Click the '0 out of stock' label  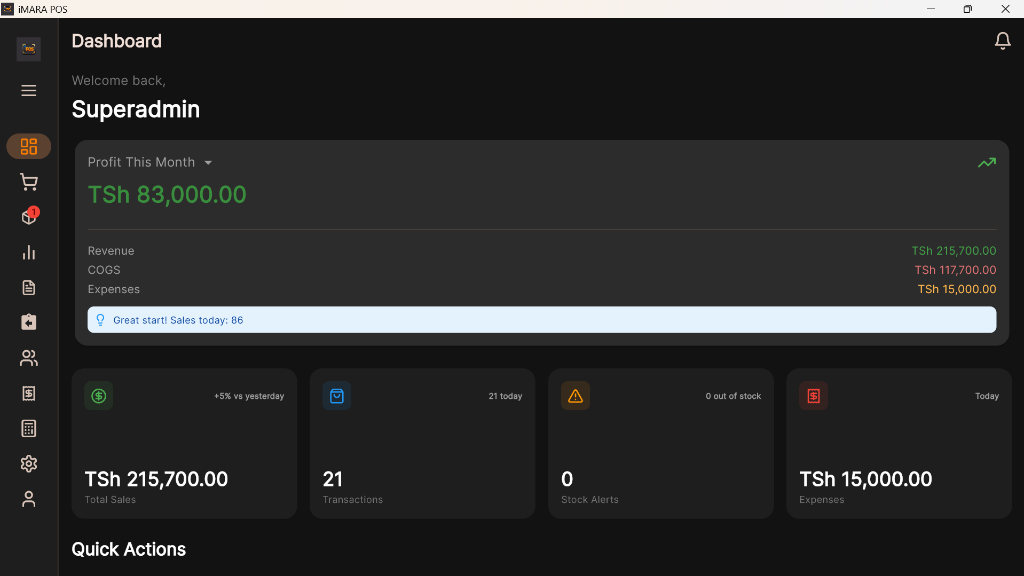(x=733, y=396)
